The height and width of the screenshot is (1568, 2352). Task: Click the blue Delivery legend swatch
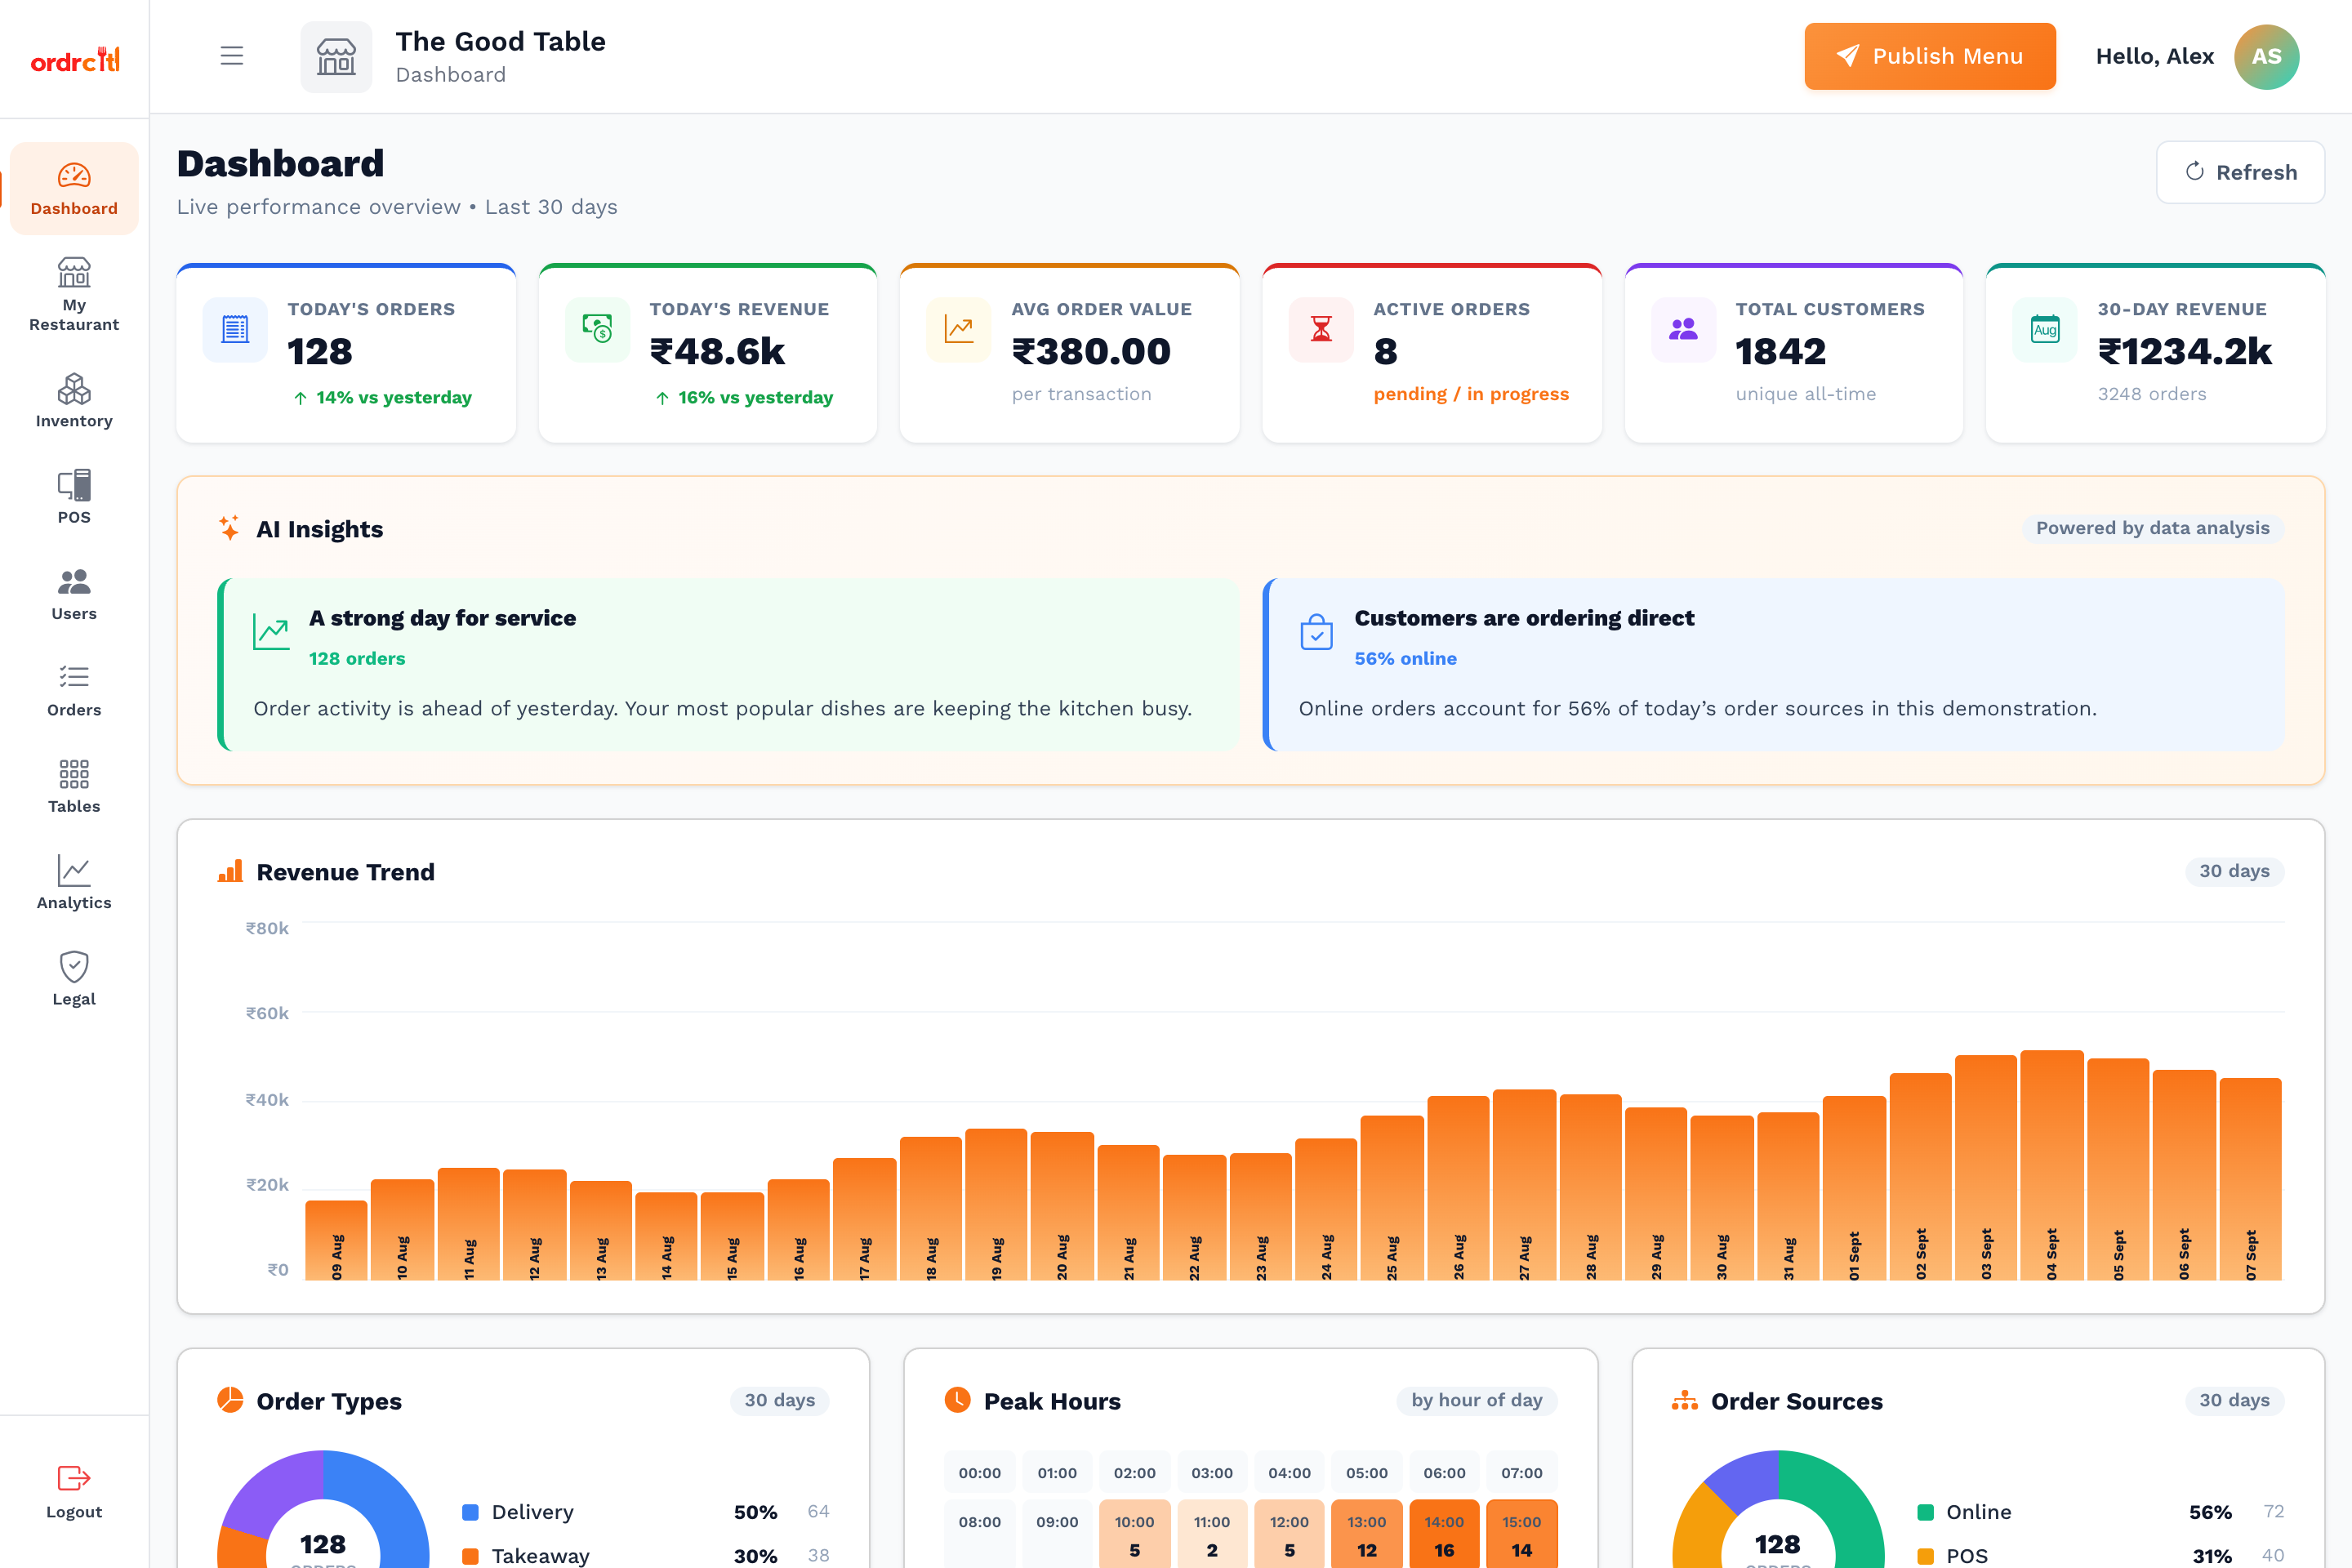[x=470, y=1512]
